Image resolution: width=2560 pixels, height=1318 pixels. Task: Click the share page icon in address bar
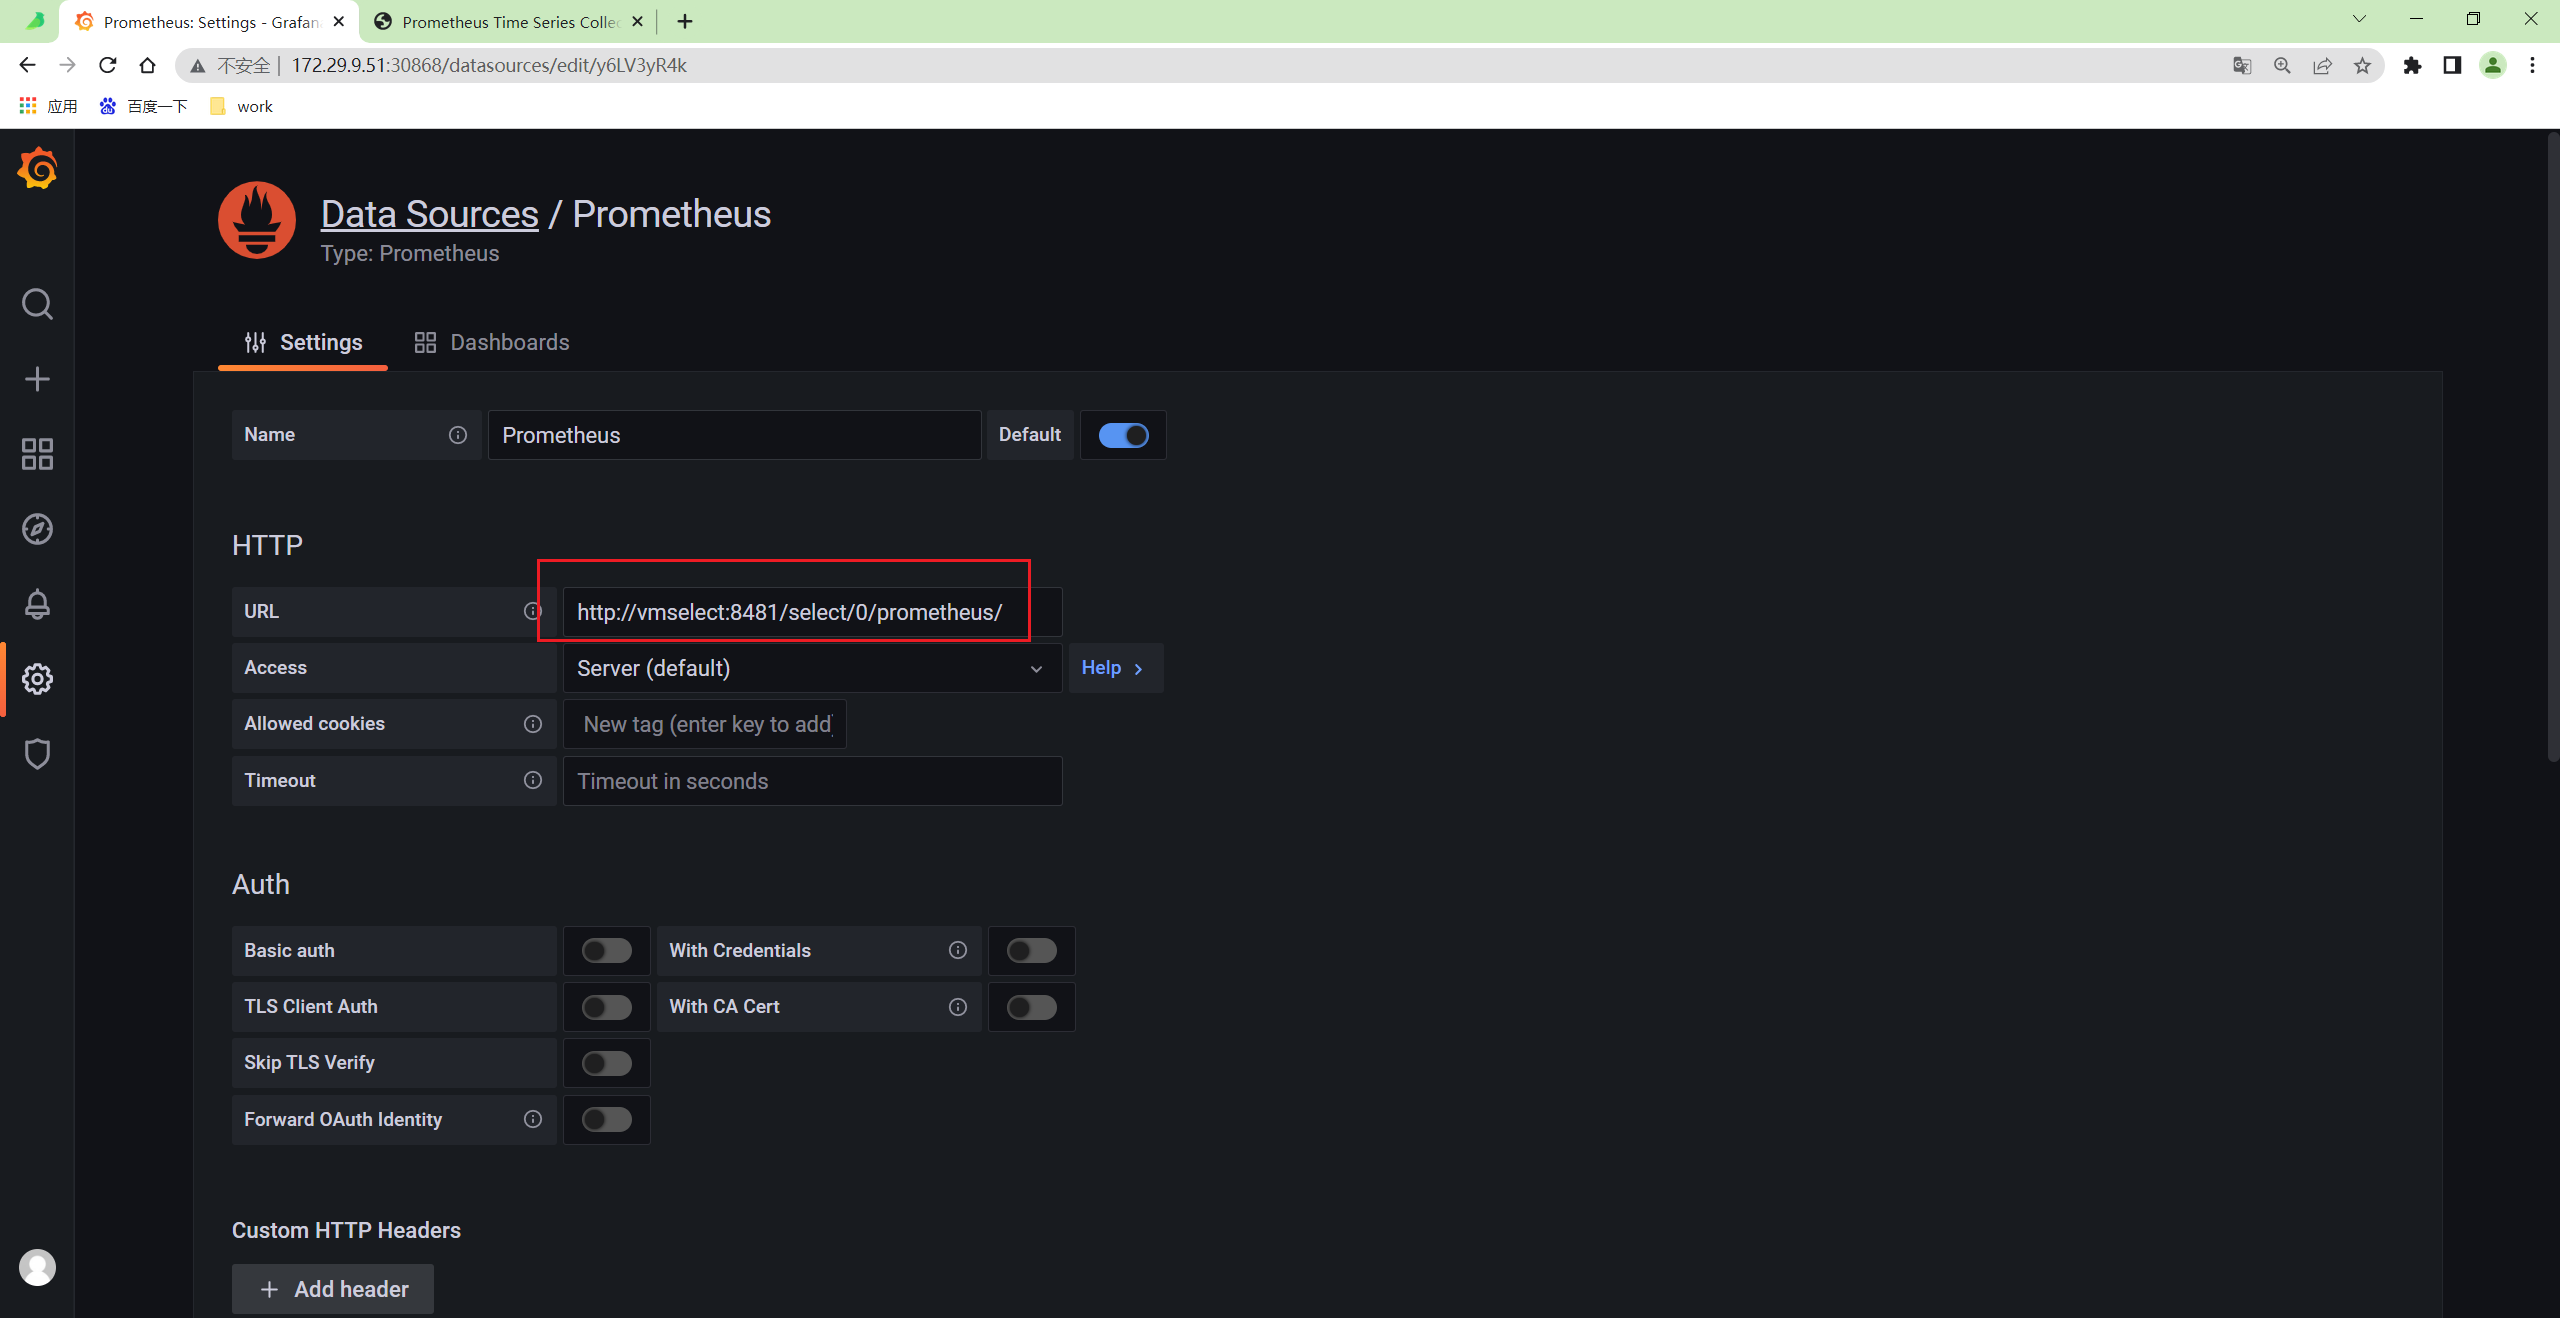coord(2322,65)
